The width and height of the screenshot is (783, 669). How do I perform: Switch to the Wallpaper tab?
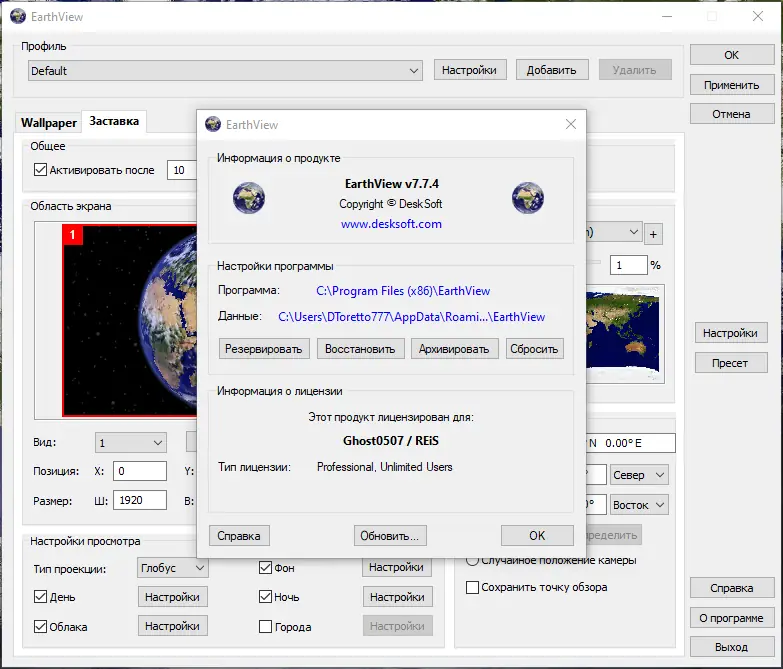[x=49, y=123]
